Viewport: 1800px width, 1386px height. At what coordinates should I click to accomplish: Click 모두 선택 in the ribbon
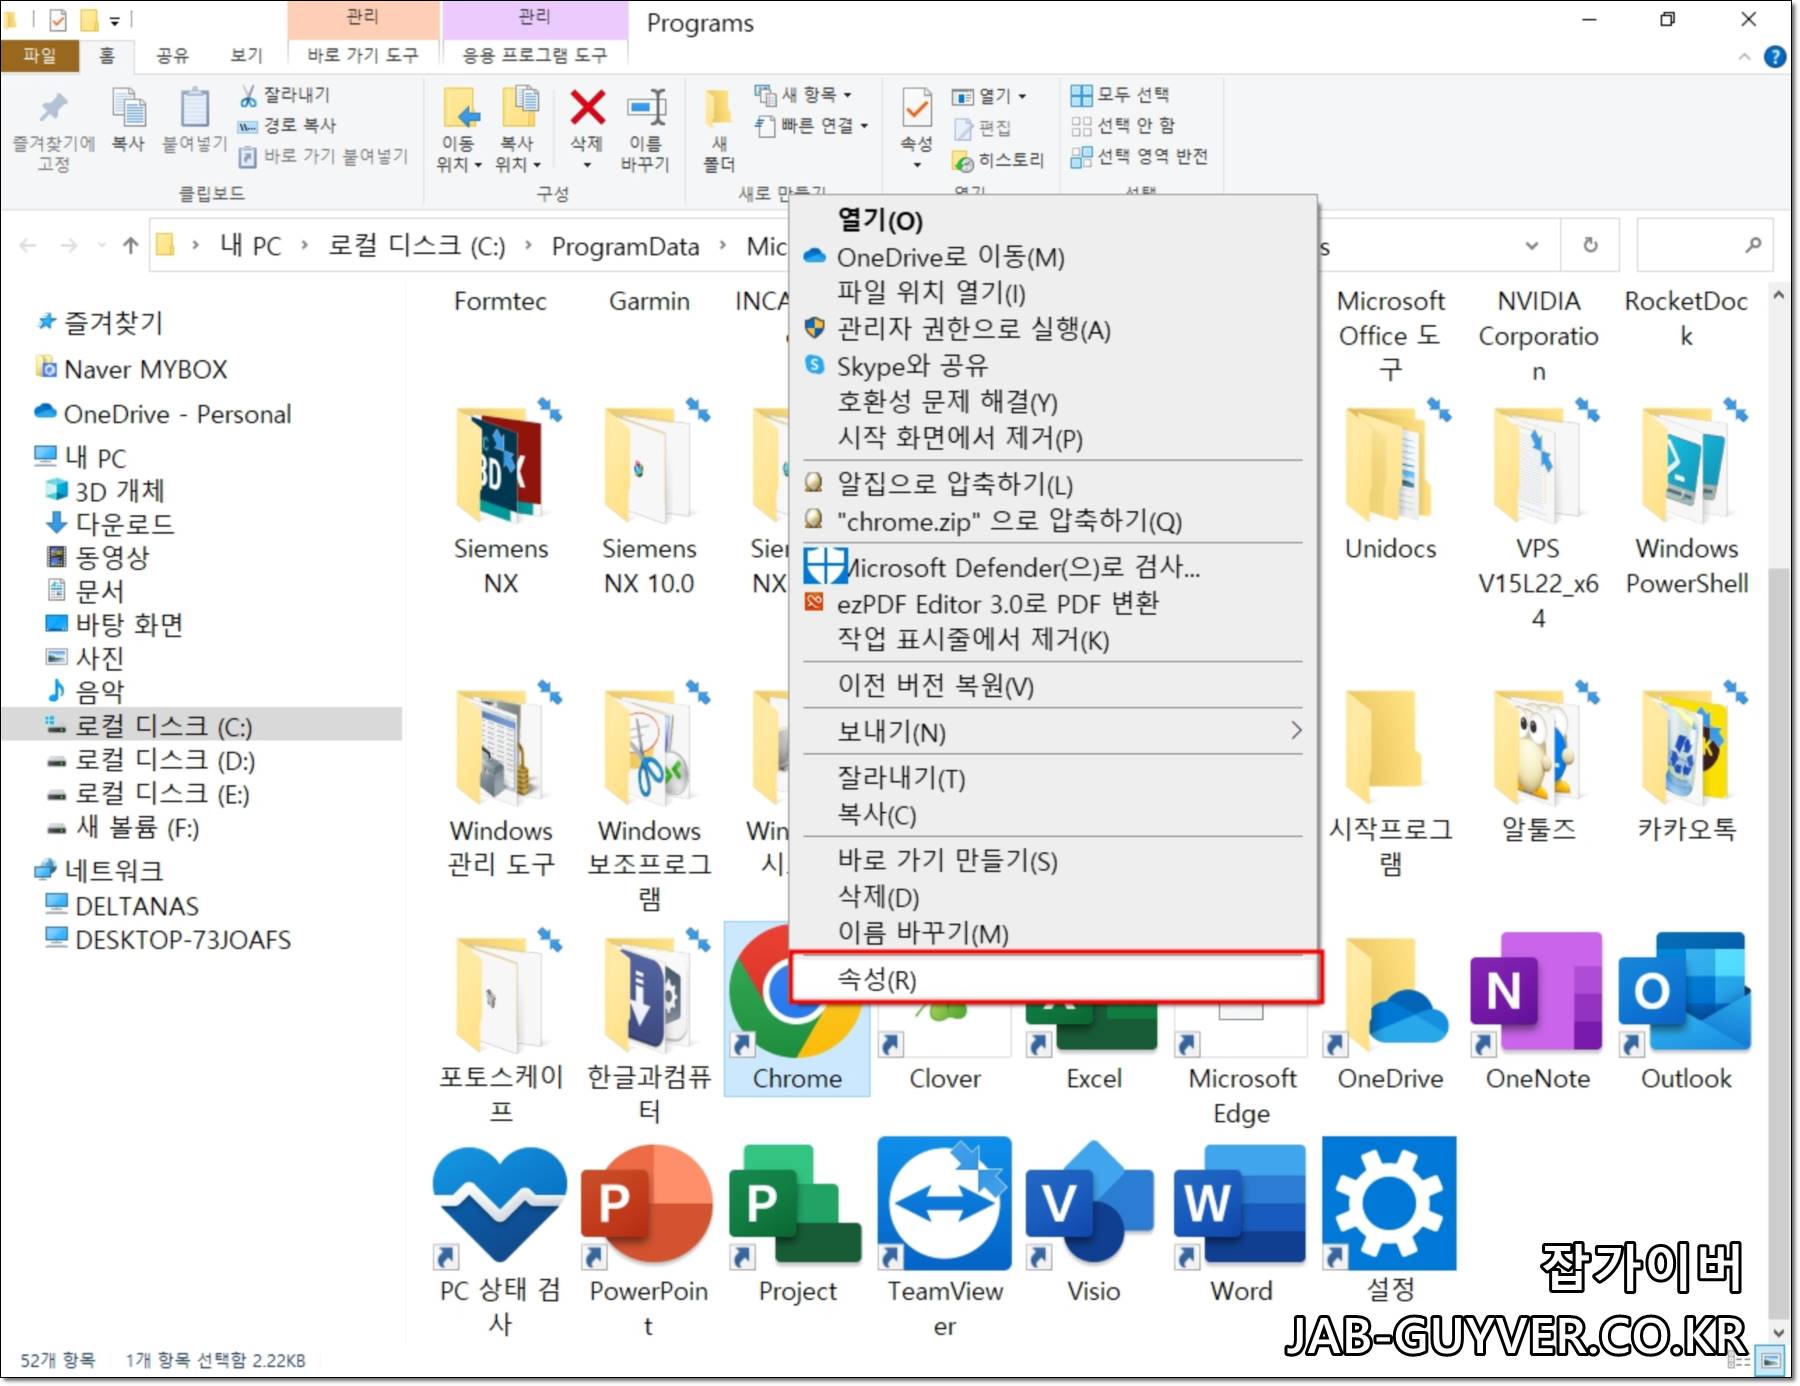(x=1119, y=95)
